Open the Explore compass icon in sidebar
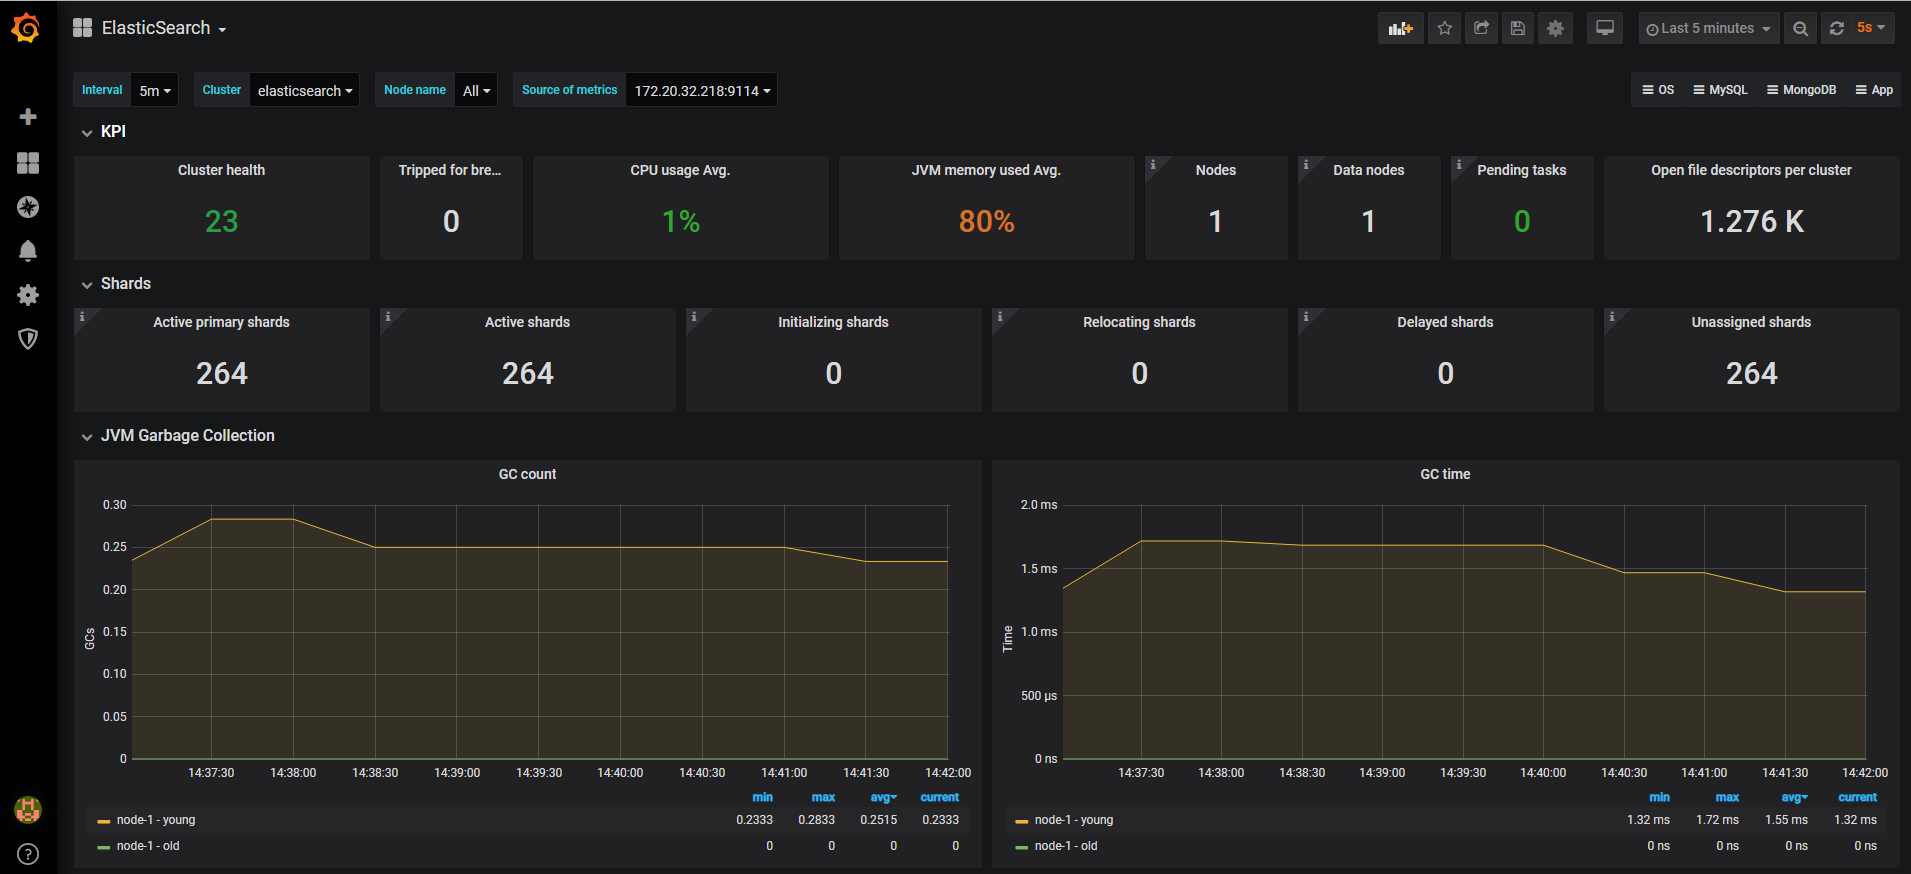1911x874 pixels. 28,207
